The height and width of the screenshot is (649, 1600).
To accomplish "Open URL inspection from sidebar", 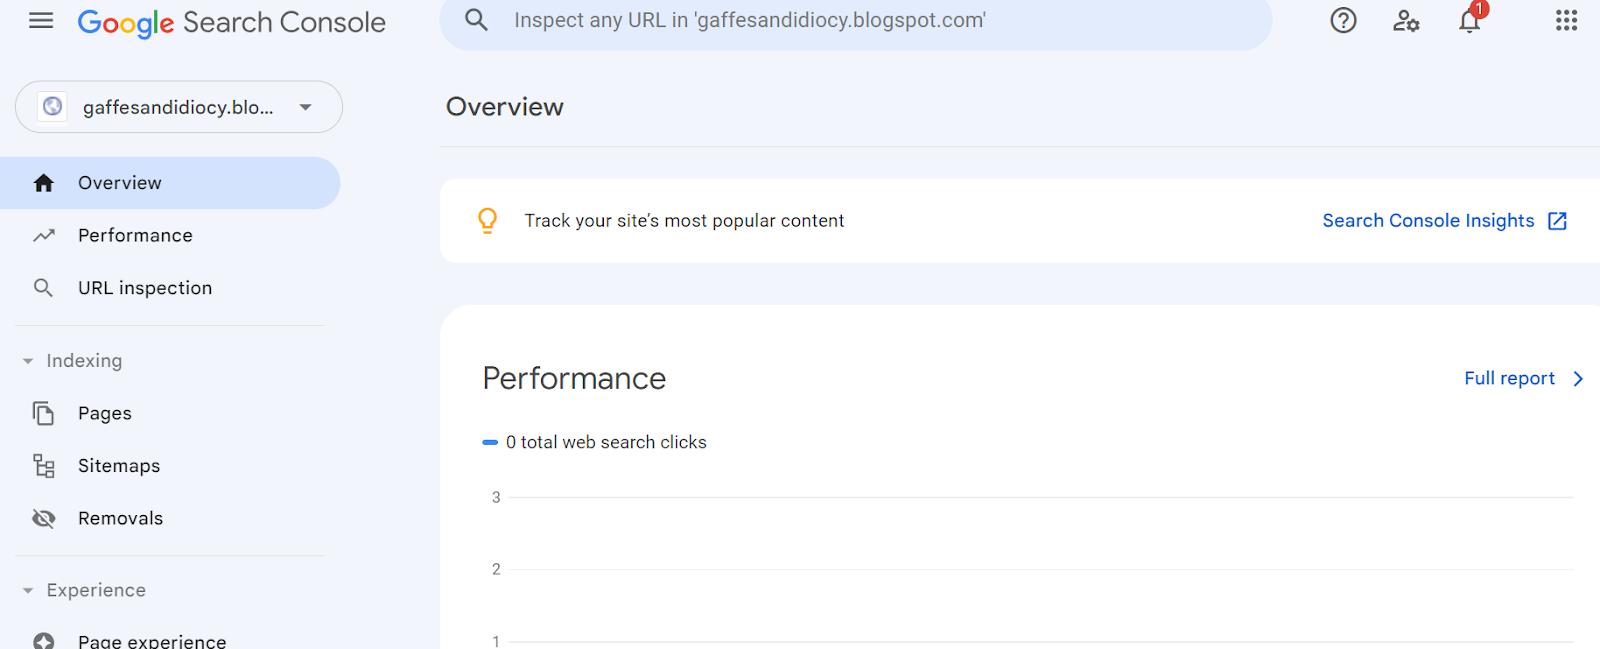I will point(145,288).
